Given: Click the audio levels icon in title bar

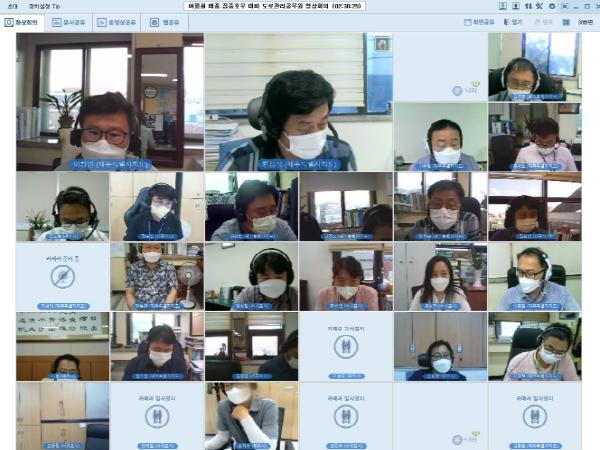Looking at the screenshot, I should point(526,6).
